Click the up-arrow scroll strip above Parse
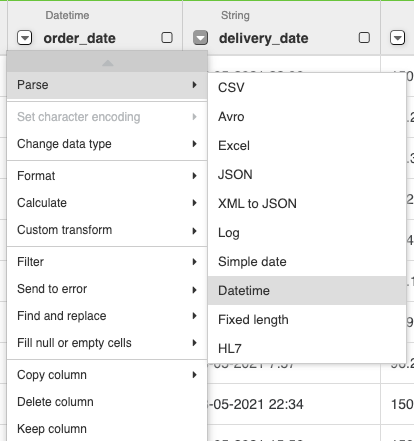 pyautogui.click(x=107, y=62)
